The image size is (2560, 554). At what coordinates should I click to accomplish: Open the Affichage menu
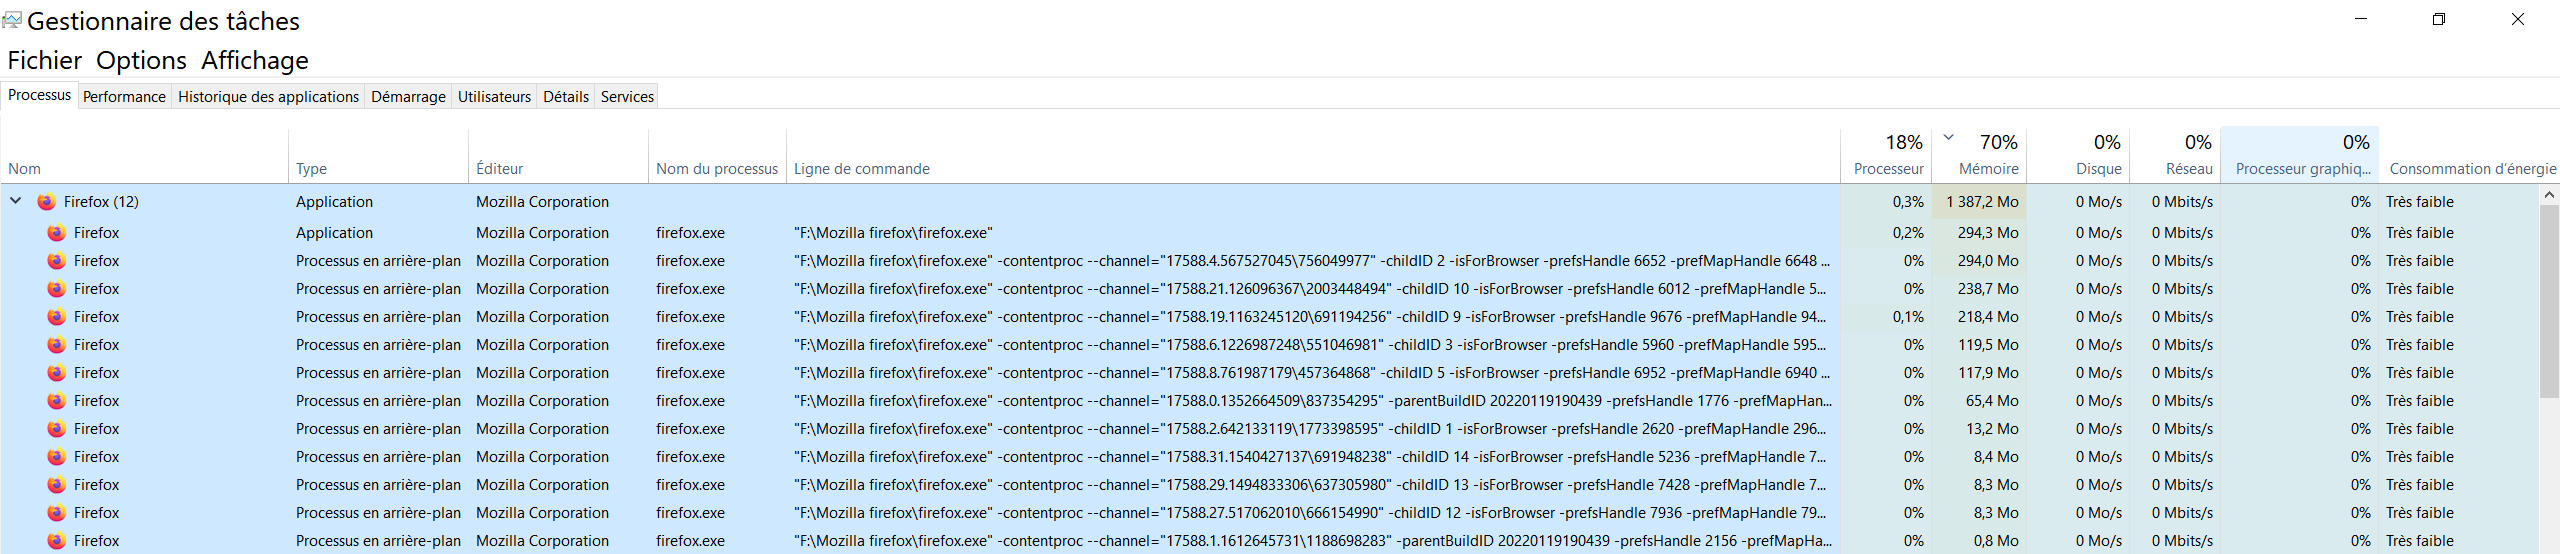tap(255, 61)
